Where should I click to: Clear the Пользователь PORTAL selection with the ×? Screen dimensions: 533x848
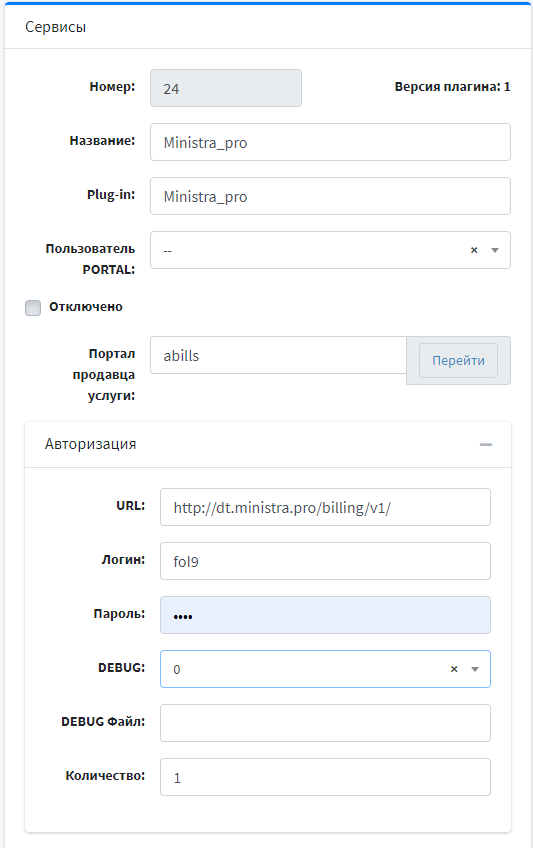[474, 250]
